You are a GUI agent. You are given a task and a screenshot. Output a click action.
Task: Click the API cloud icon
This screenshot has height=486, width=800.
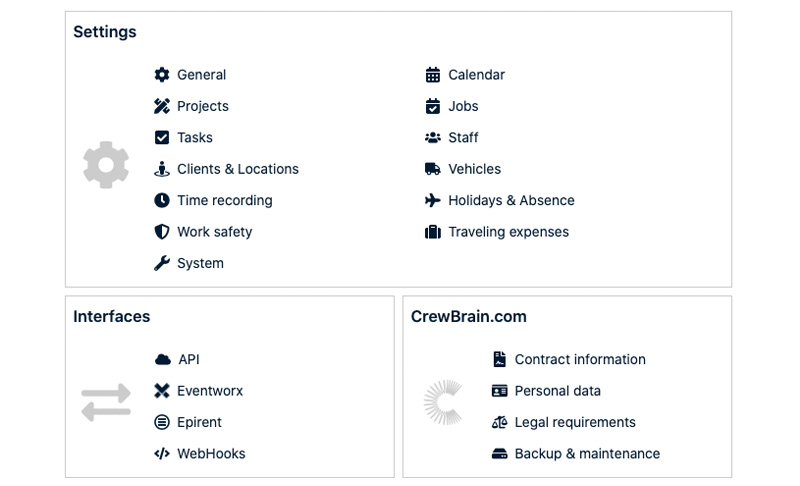pos(163,359)
